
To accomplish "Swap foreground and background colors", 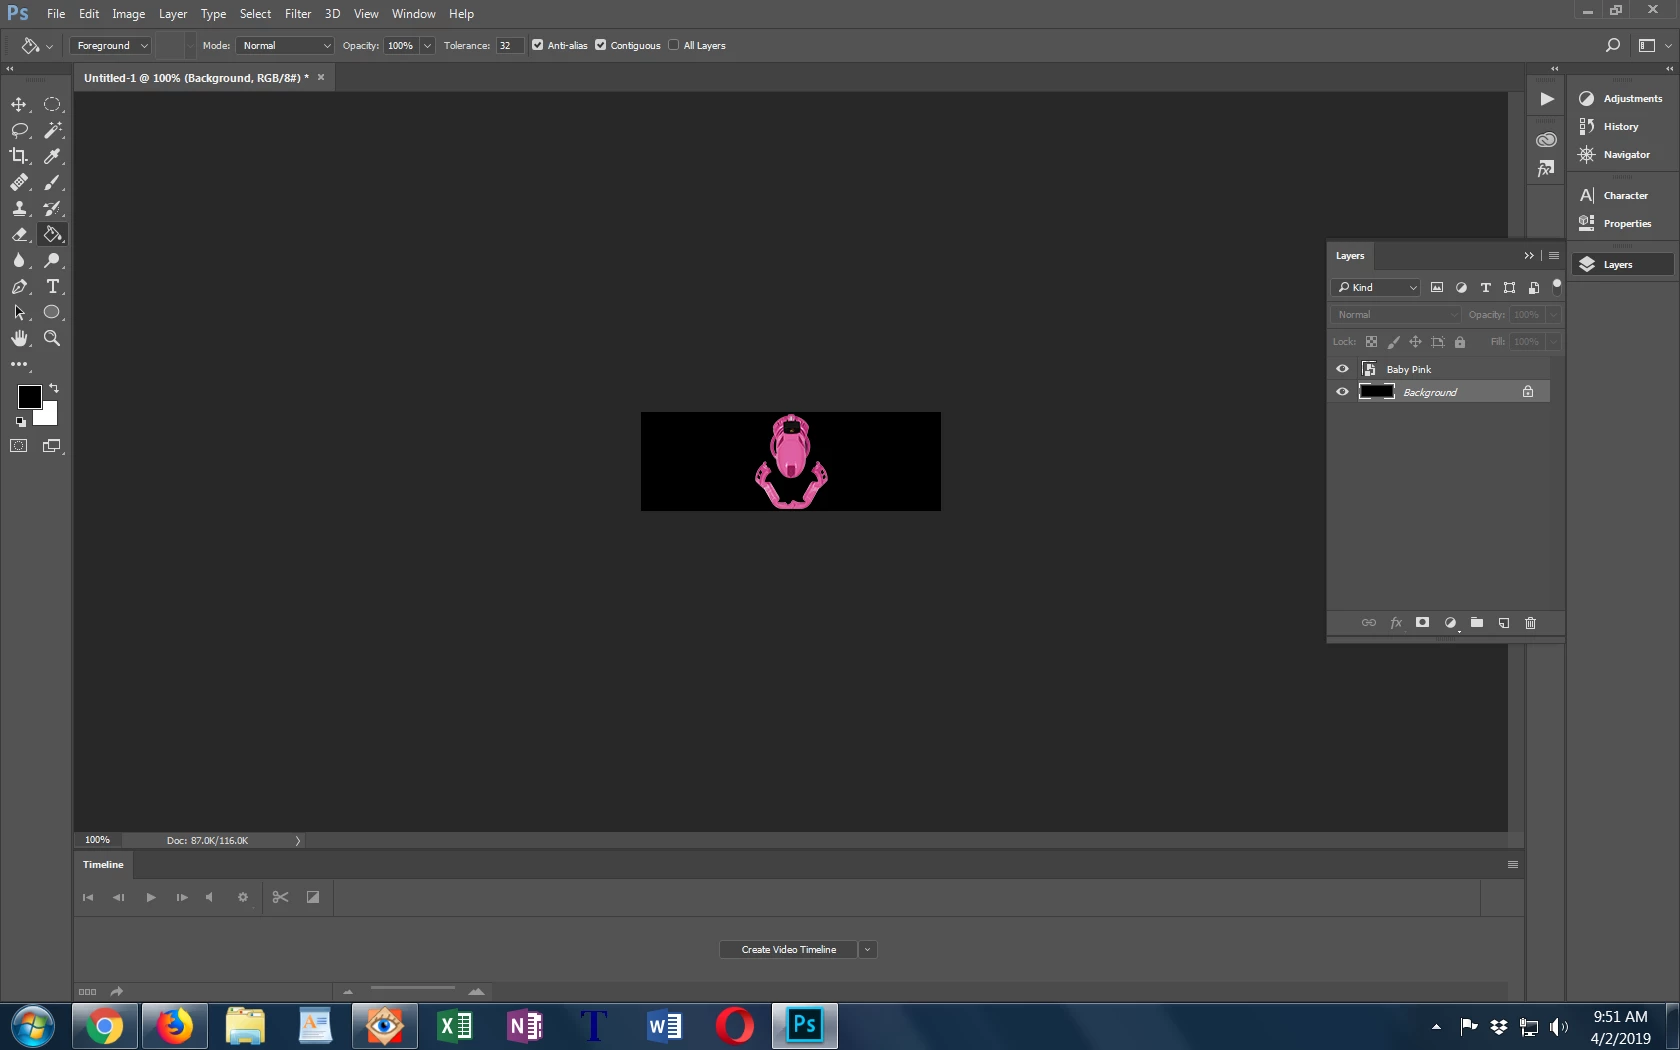I will click(54, 388).
